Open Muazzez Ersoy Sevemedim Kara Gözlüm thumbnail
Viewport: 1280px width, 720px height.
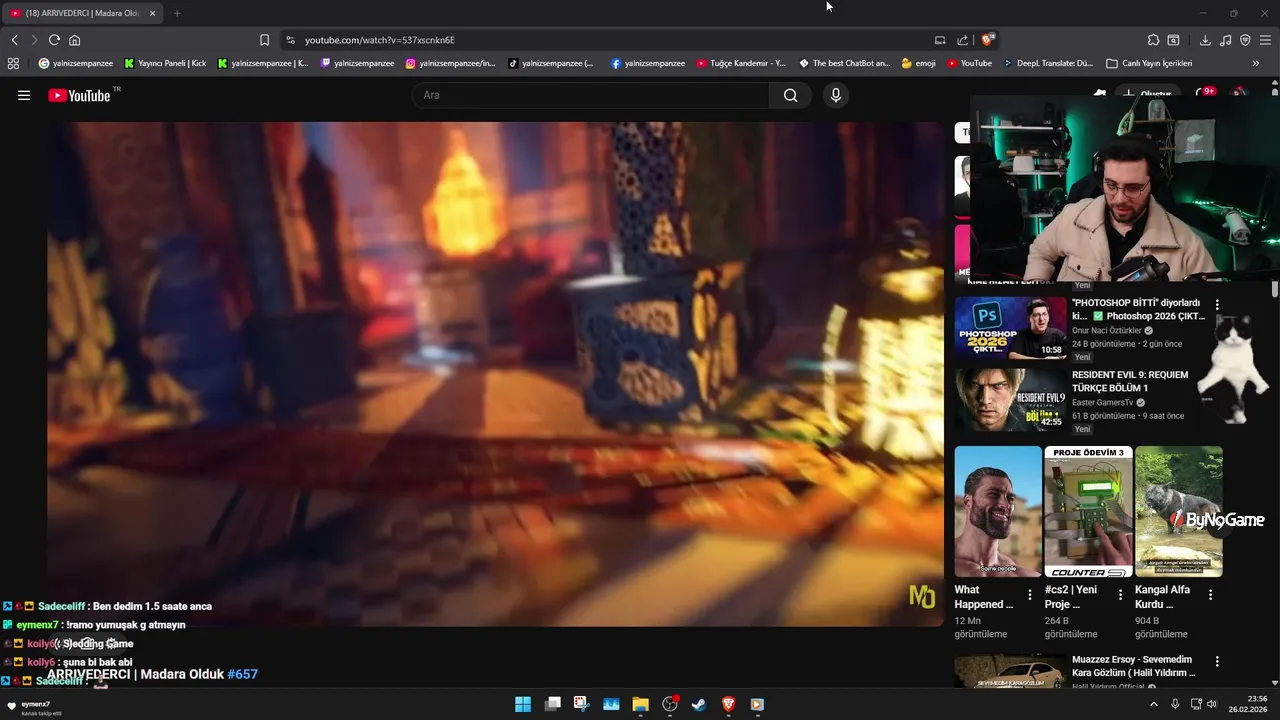pyautogui.click(x=1010, y=671)
